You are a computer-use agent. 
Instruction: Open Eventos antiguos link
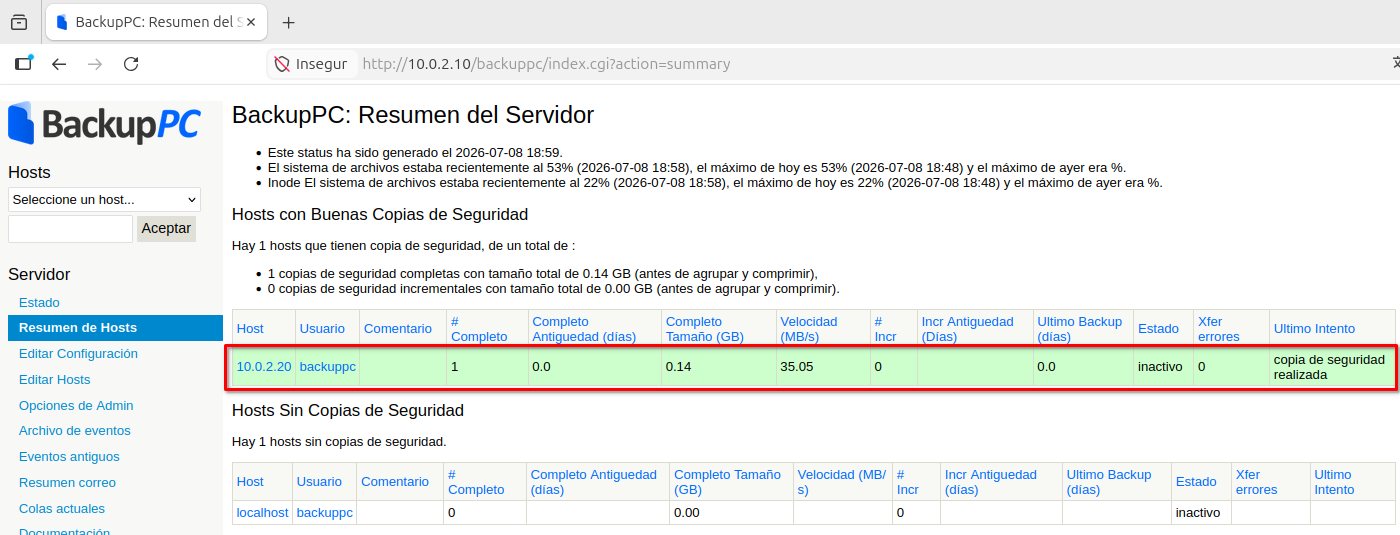tap(69, 457)
